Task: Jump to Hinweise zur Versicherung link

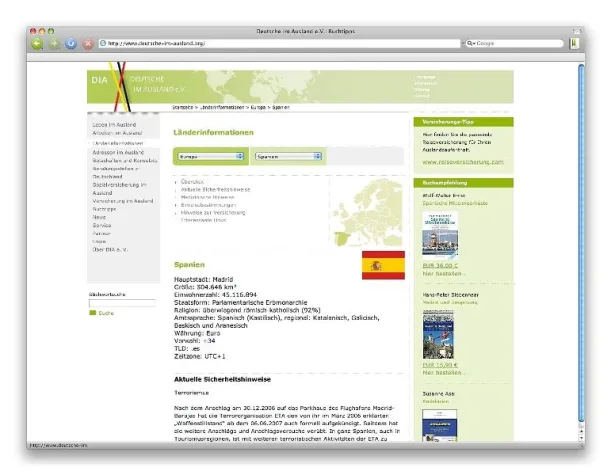Action: [213, 213]
